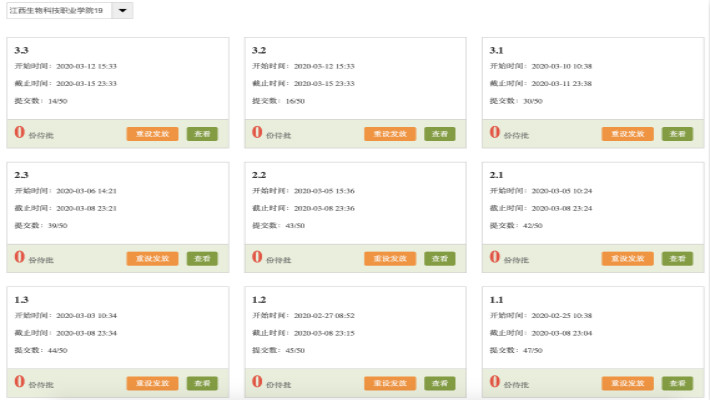Image resolution: width=710 pixels, height=400 pixels.
Task: Reset distribution for assignment 1.2
Action: (389, 383)
